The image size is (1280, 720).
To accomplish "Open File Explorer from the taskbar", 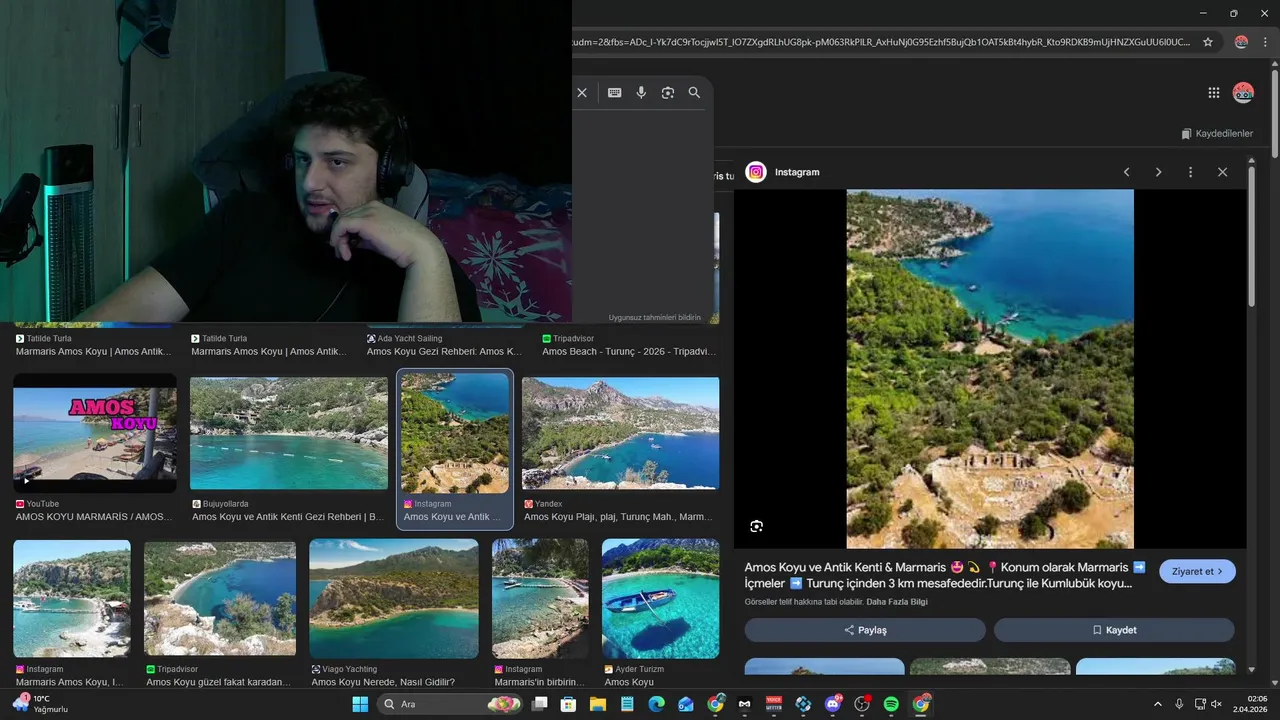I will click(598, 704).
